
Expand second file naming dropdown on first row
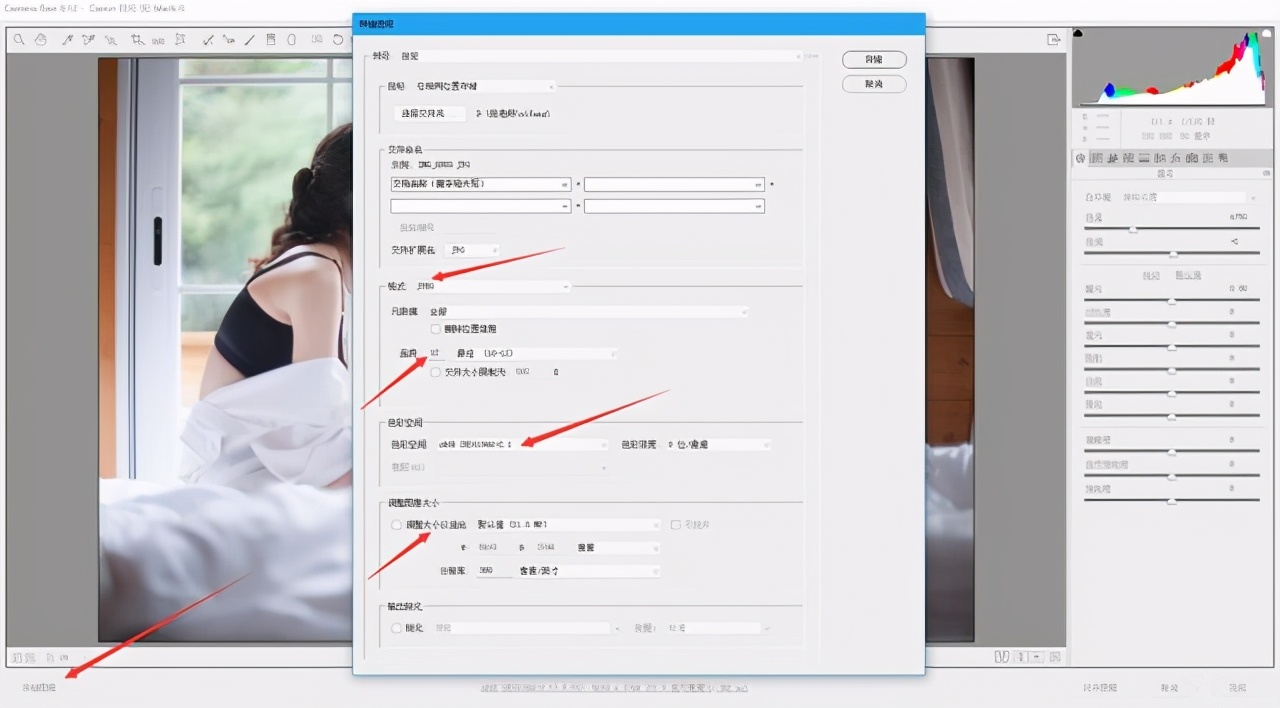(x=674, y=184)
